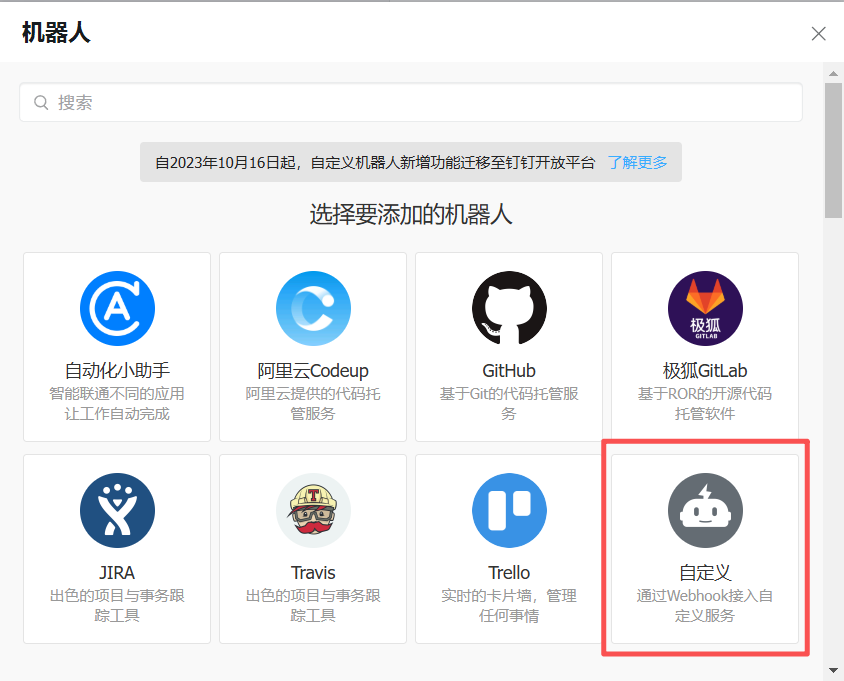Click 基于Git的代码托管服务 description
Viewport: 844px width, 681px height.
coord(509,404)
